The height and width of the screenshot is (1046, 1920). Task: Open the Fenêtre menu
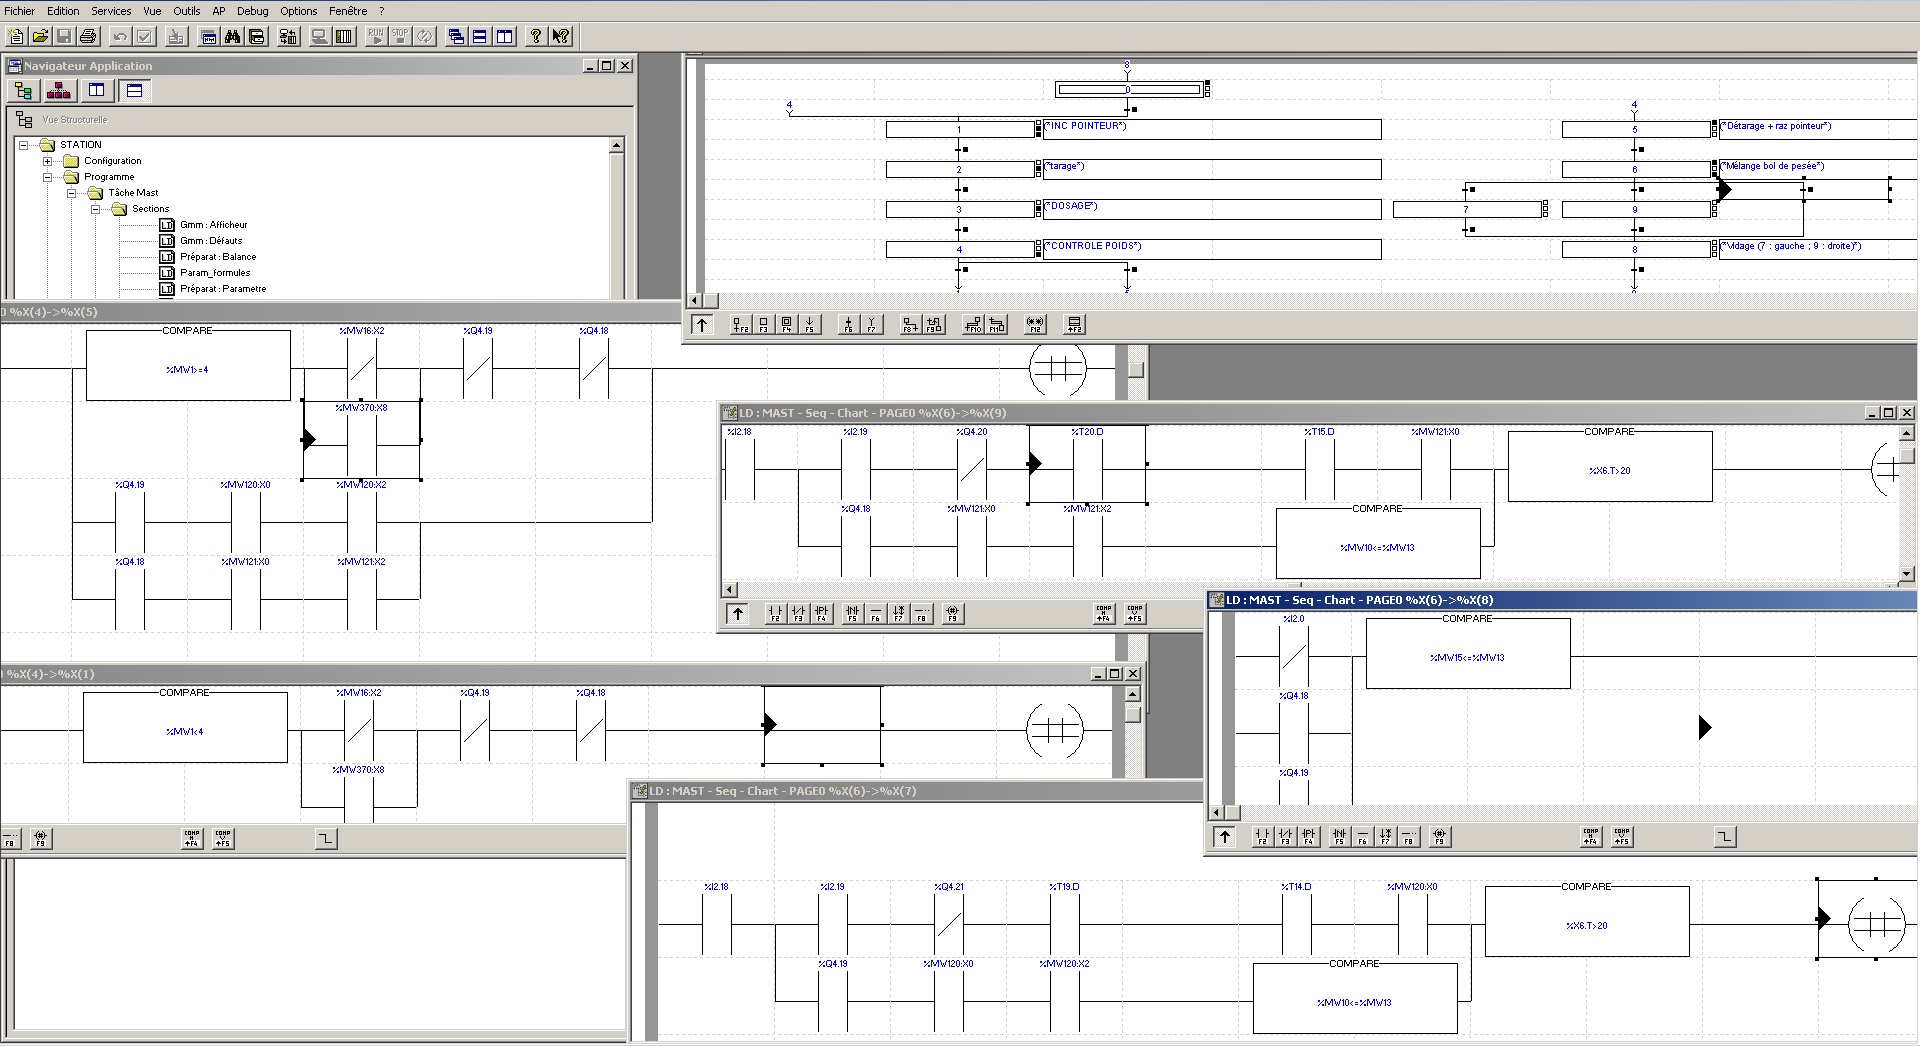pyautogui.click(x=348, y=11)
